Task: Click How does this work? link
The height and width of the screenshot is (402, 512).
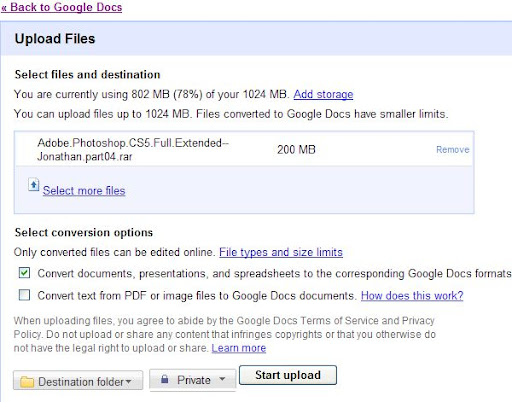Action: (412, 296)
